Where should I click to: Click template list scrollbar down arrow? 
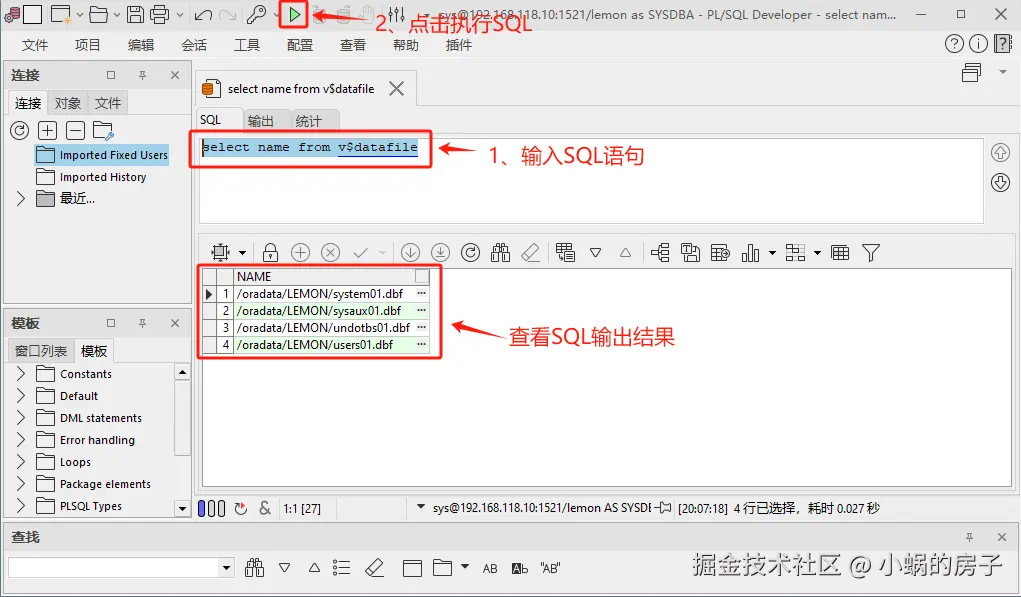tap(182, 508)
